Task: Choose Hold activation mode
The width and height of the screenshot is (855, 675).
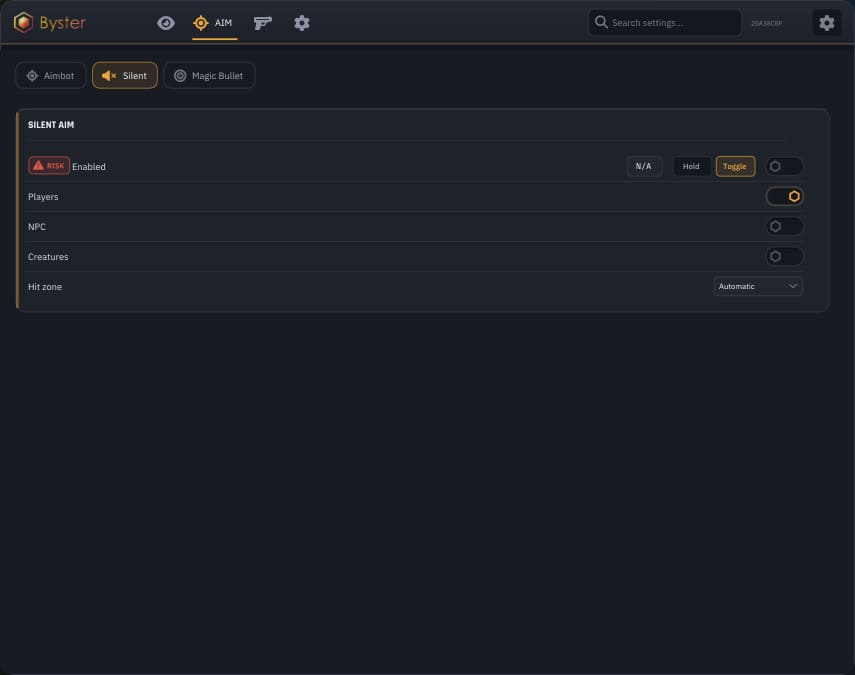Action: pos(691,166)
